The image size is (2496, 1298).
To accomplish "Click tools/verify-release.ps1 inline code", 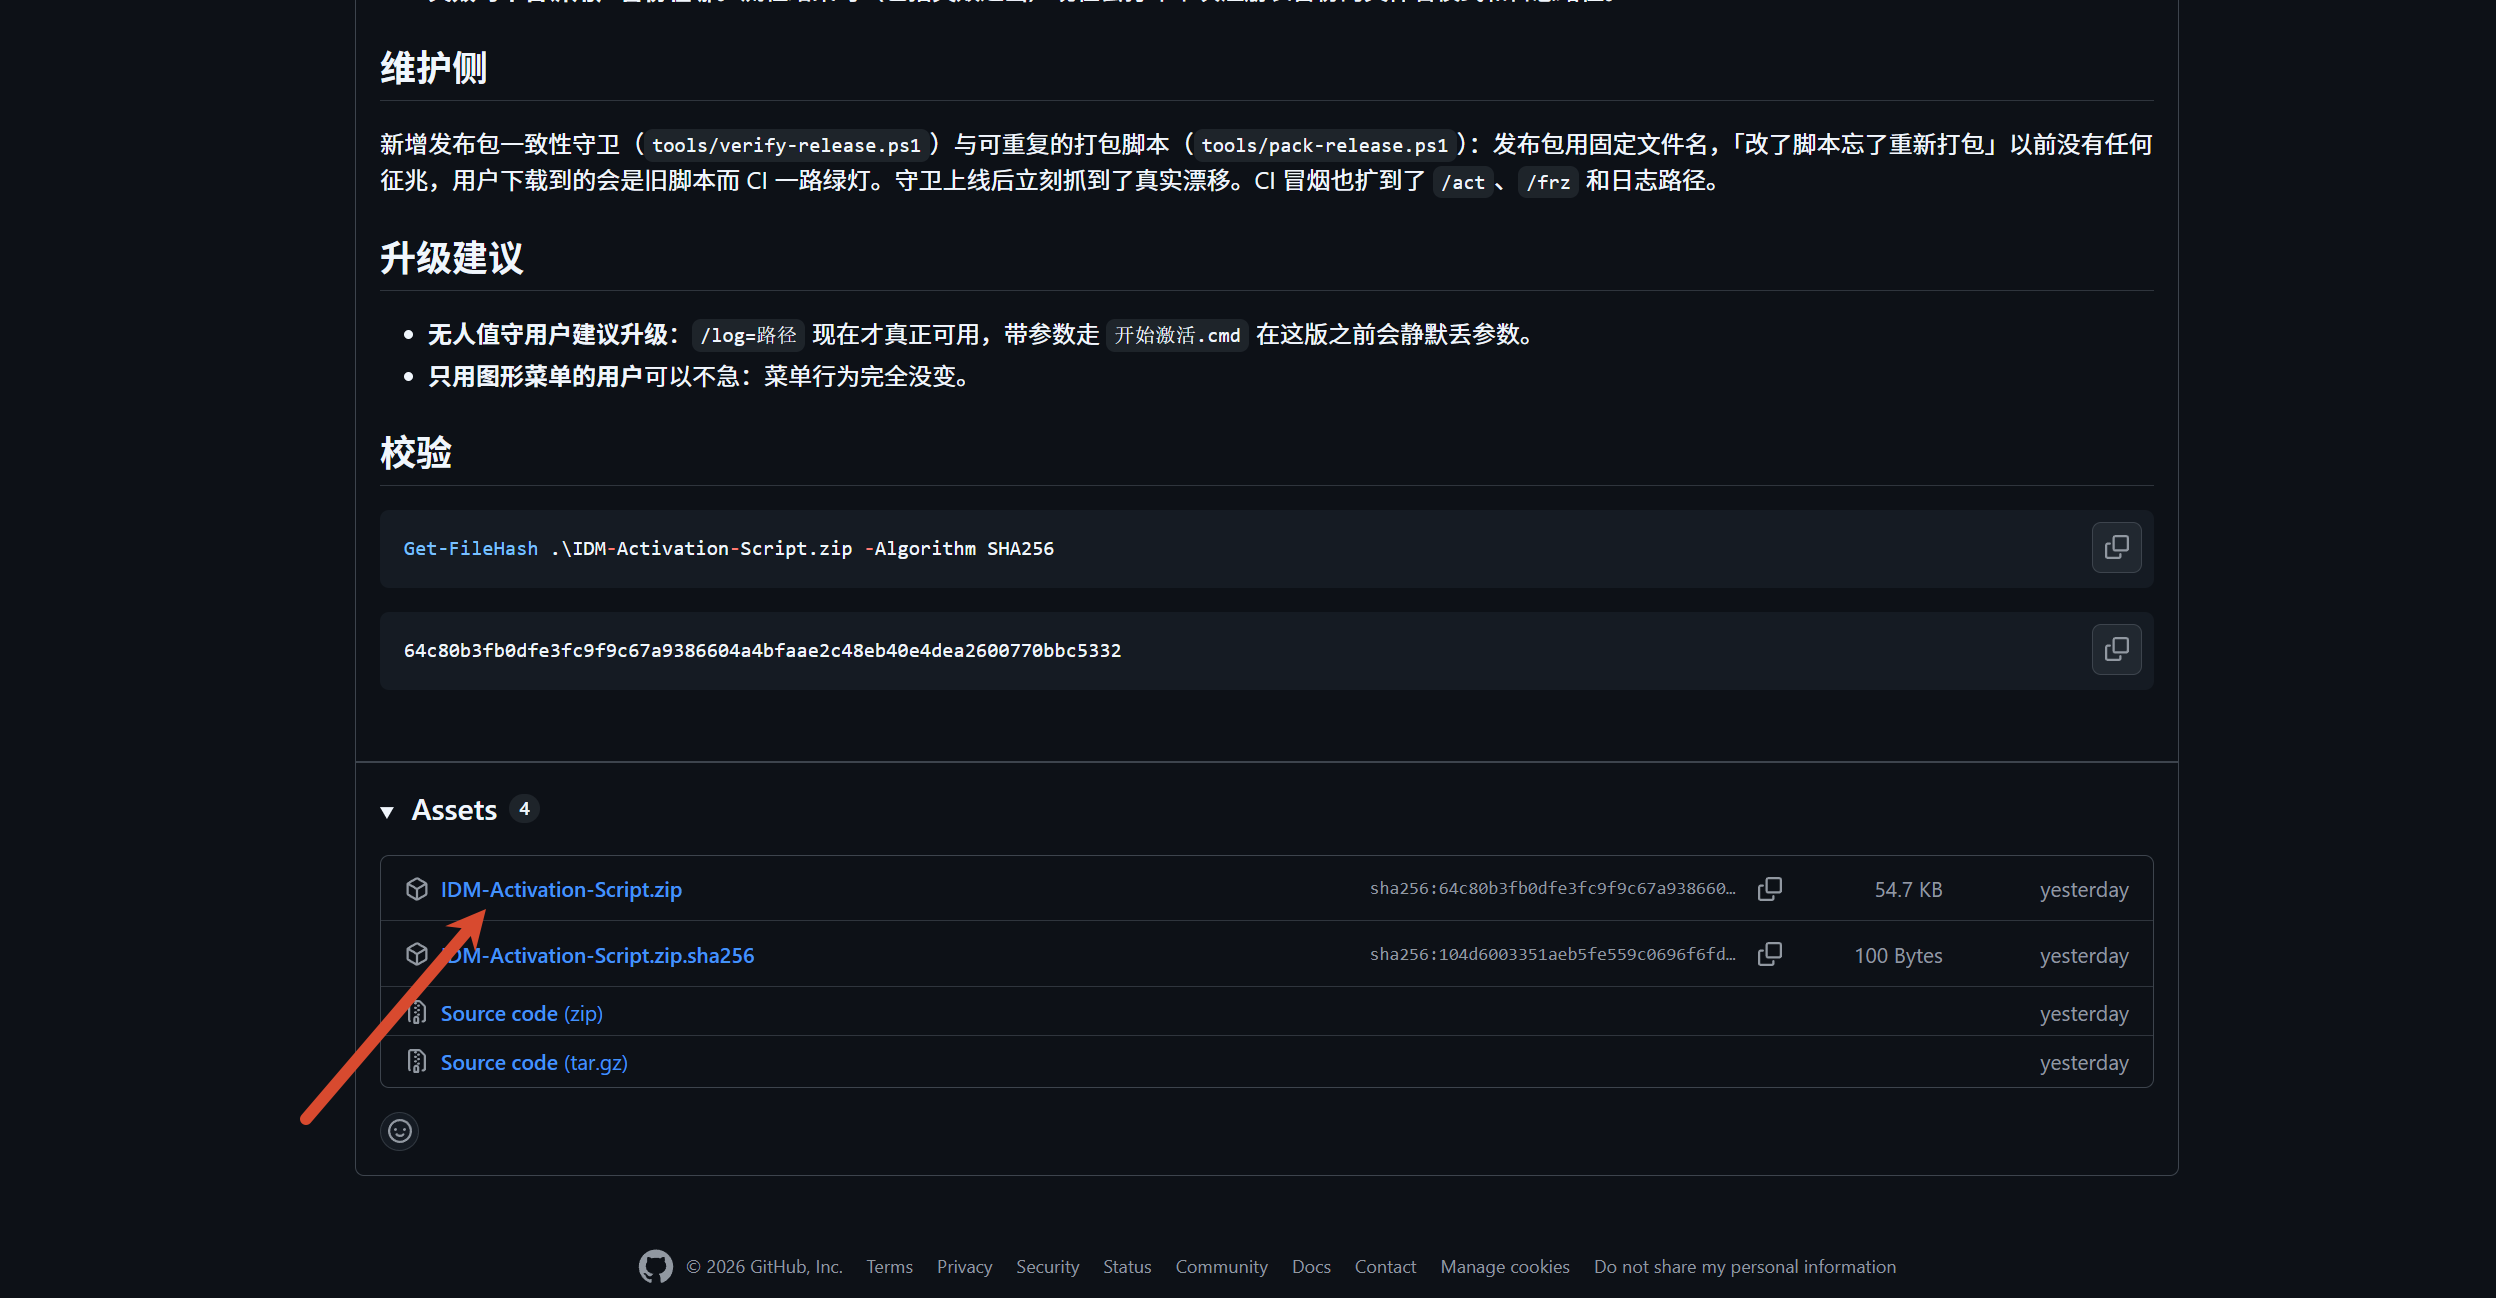I will point(786,145).
